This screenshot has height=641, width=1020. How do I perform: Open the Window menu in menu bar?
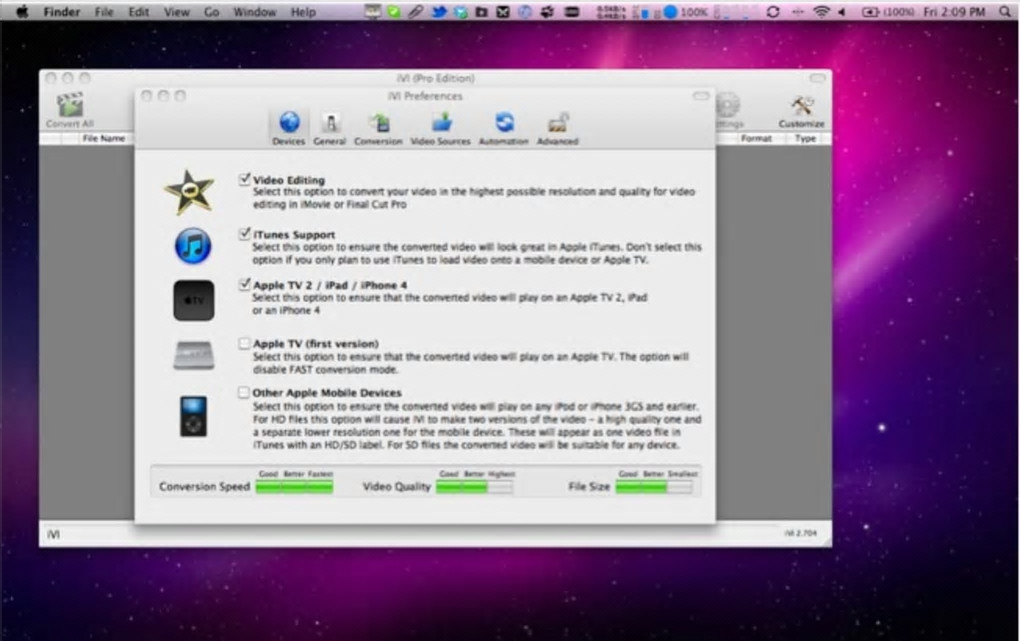[x=254, y=12]
